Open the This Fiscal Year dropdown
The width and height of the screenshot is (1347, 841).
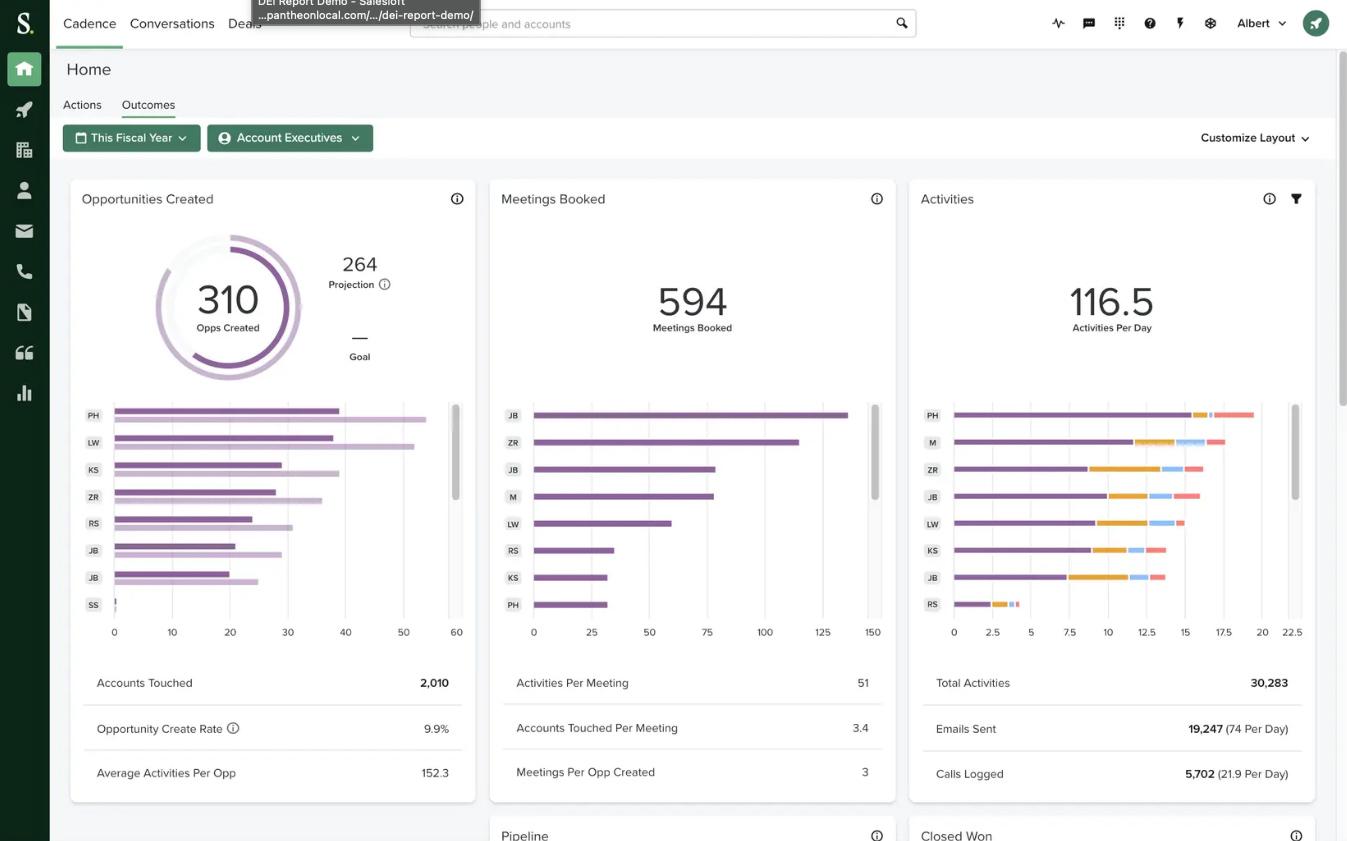pyautogui.click(x=132, y=138)
